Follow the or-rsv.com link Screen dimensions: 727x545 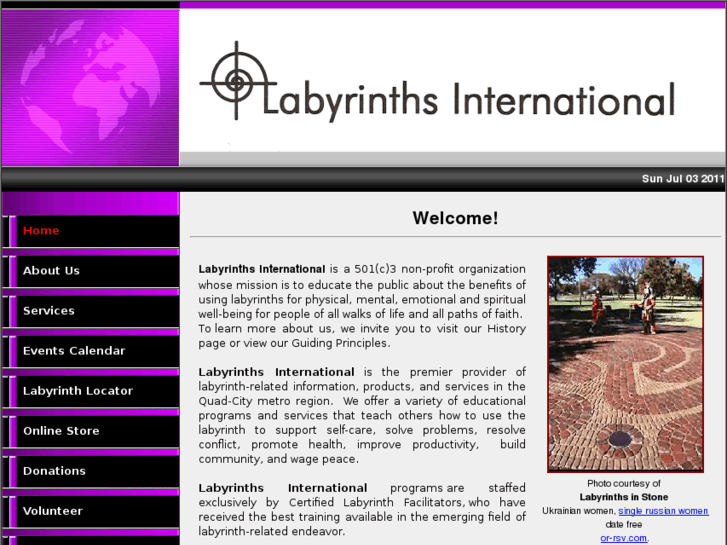coord(624,538)
